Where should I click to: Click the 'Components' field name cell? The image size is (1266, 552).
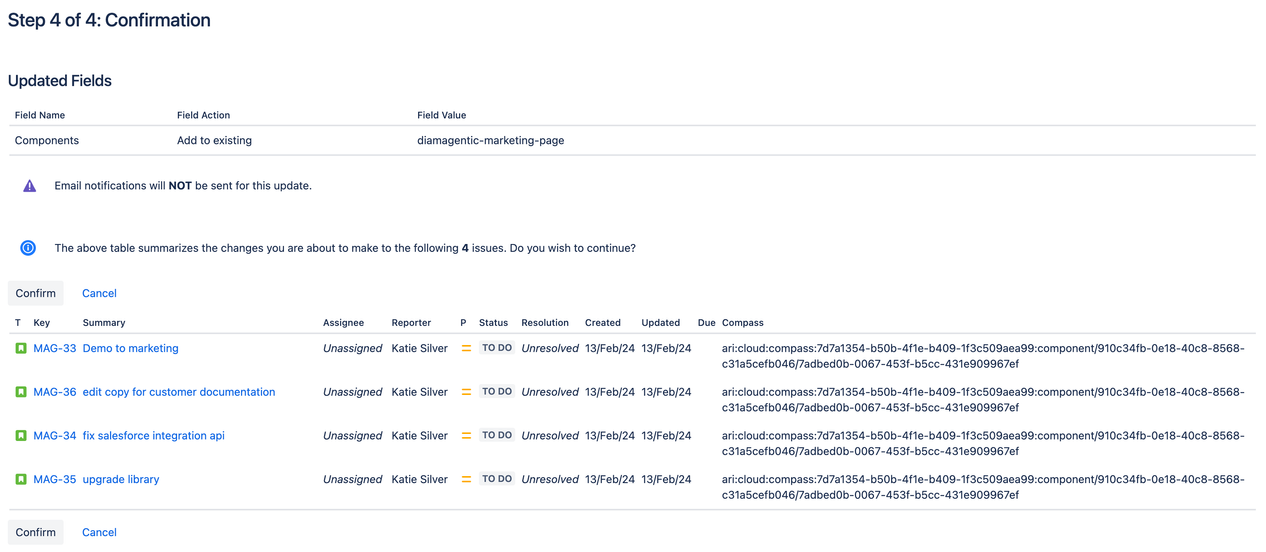pyautogui.click(x=47, y=141)
